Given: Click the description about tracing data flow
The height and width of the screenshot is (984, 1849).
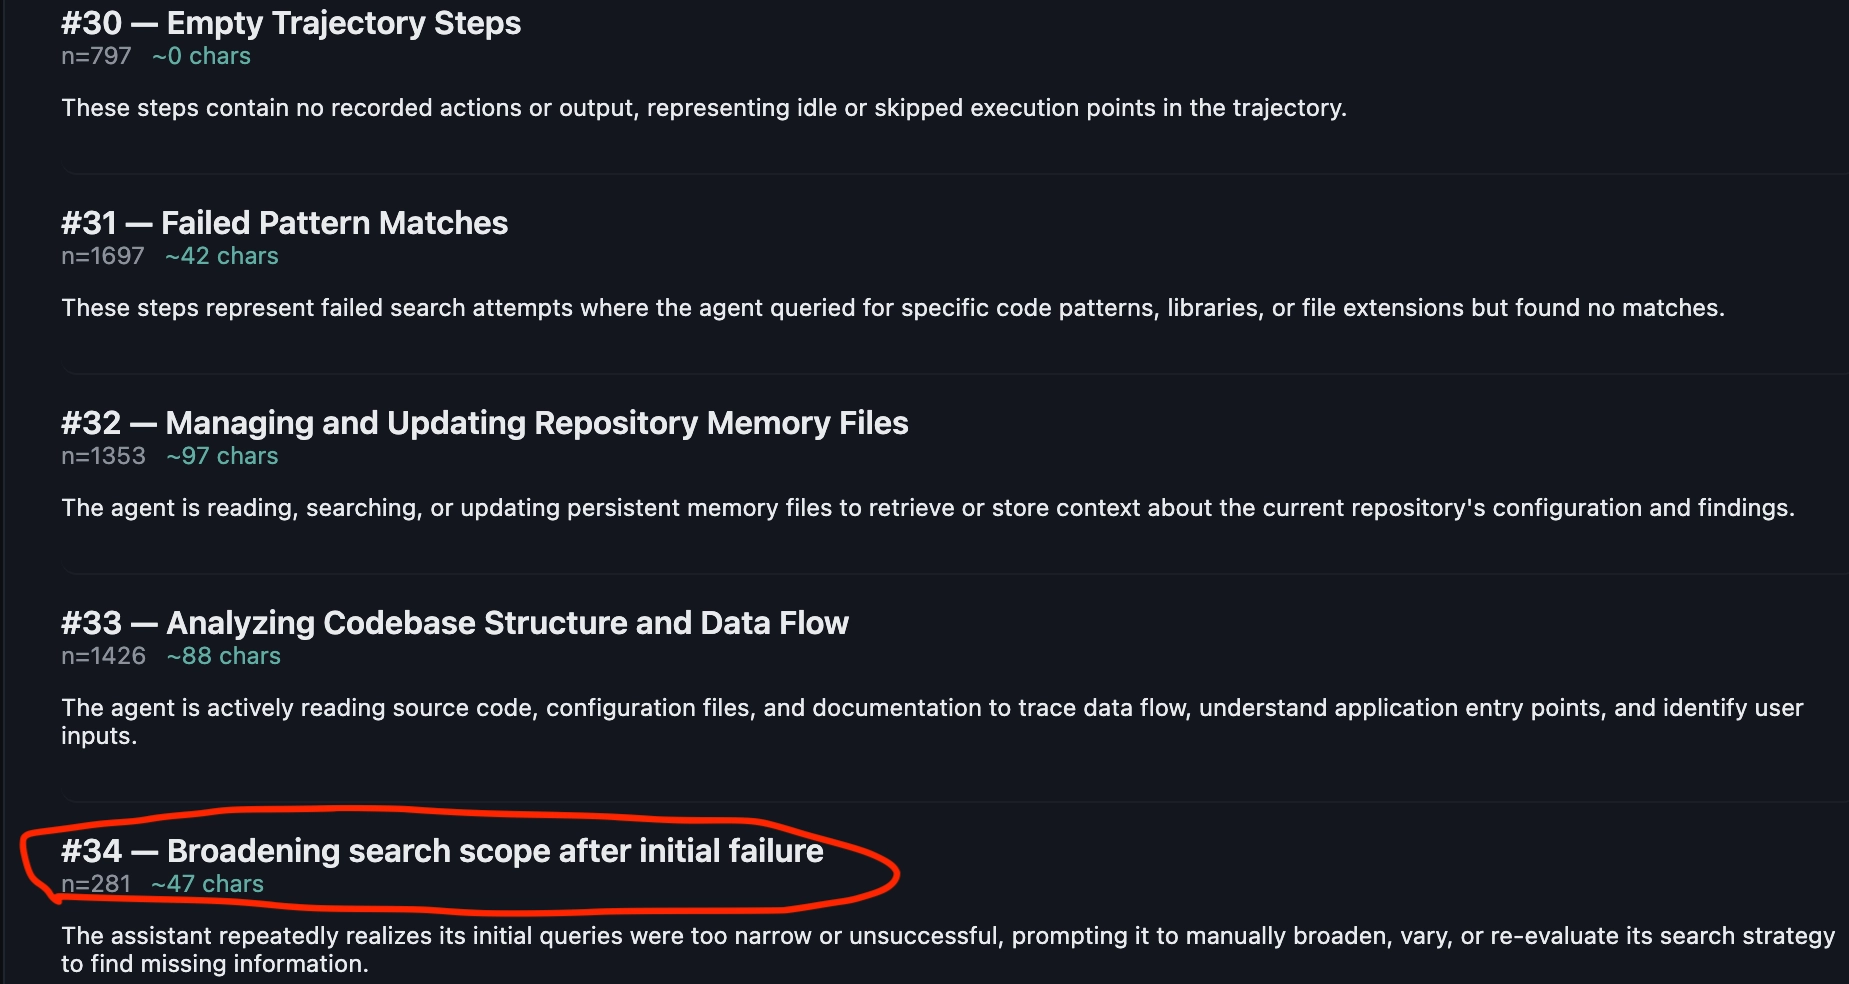Looking at the screenshot, I should (x=932, y=722).
